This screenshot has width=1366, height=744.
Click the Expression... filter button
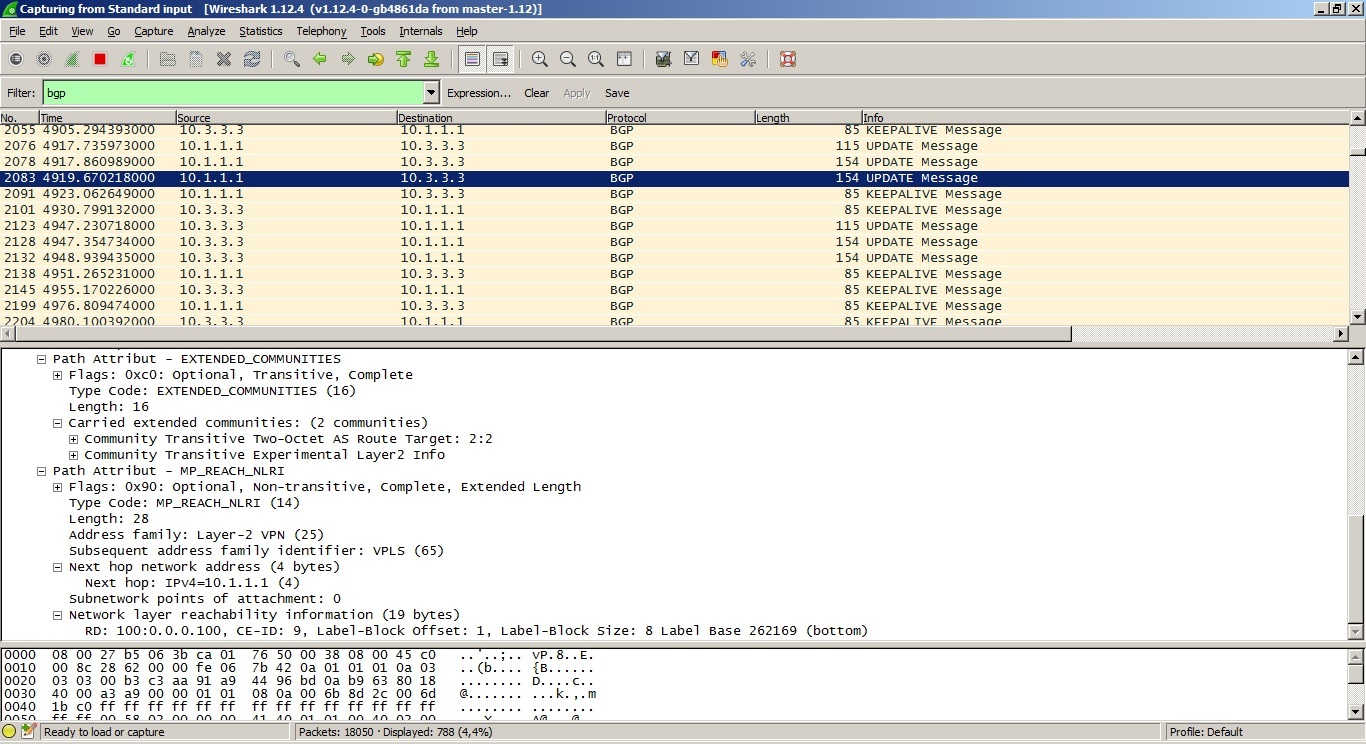tap(478, 93)
